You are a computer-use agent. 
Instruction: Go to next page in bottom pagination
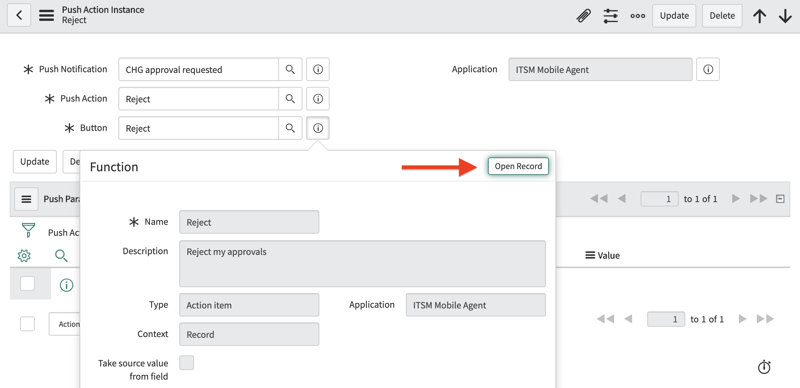(742, 319)
